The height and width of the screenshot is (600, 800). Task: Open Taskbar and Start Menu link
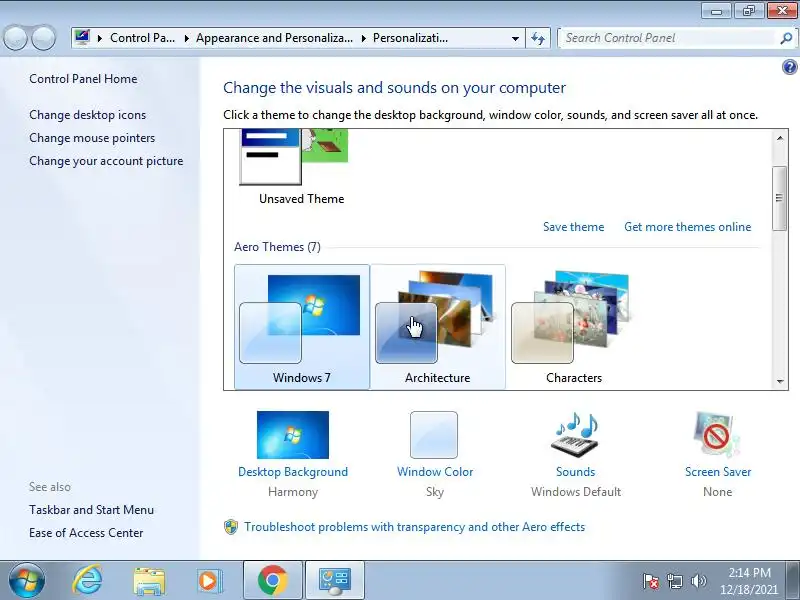pyautogui.click(x=91, y=510)
